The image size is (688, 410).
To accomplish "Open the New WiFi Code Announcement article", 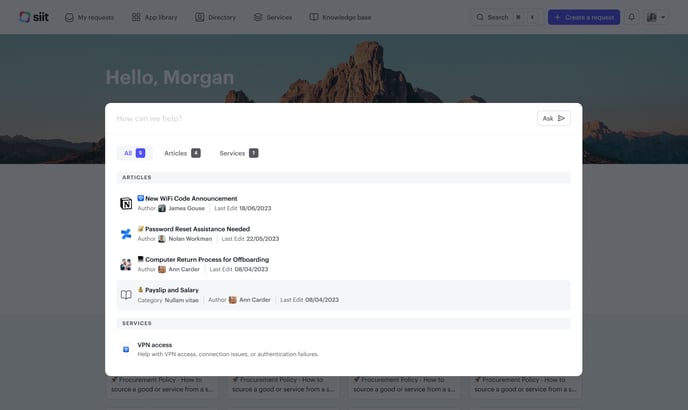I will [x=191, y=198].
